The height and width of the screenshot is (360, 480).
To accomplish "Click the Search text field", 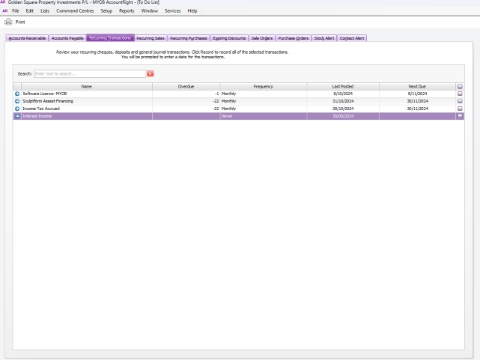I will pyautogui.click(x=90, y=74).
